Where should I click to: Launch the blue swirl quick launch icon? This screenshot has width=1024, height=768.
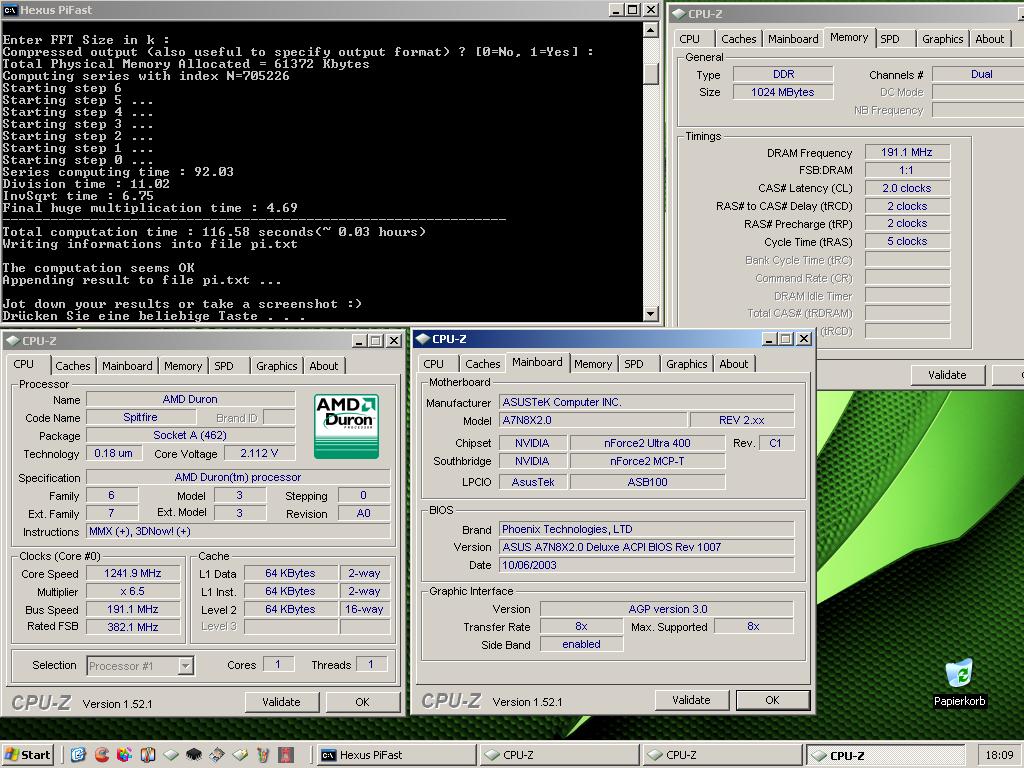tap(78, 755)
